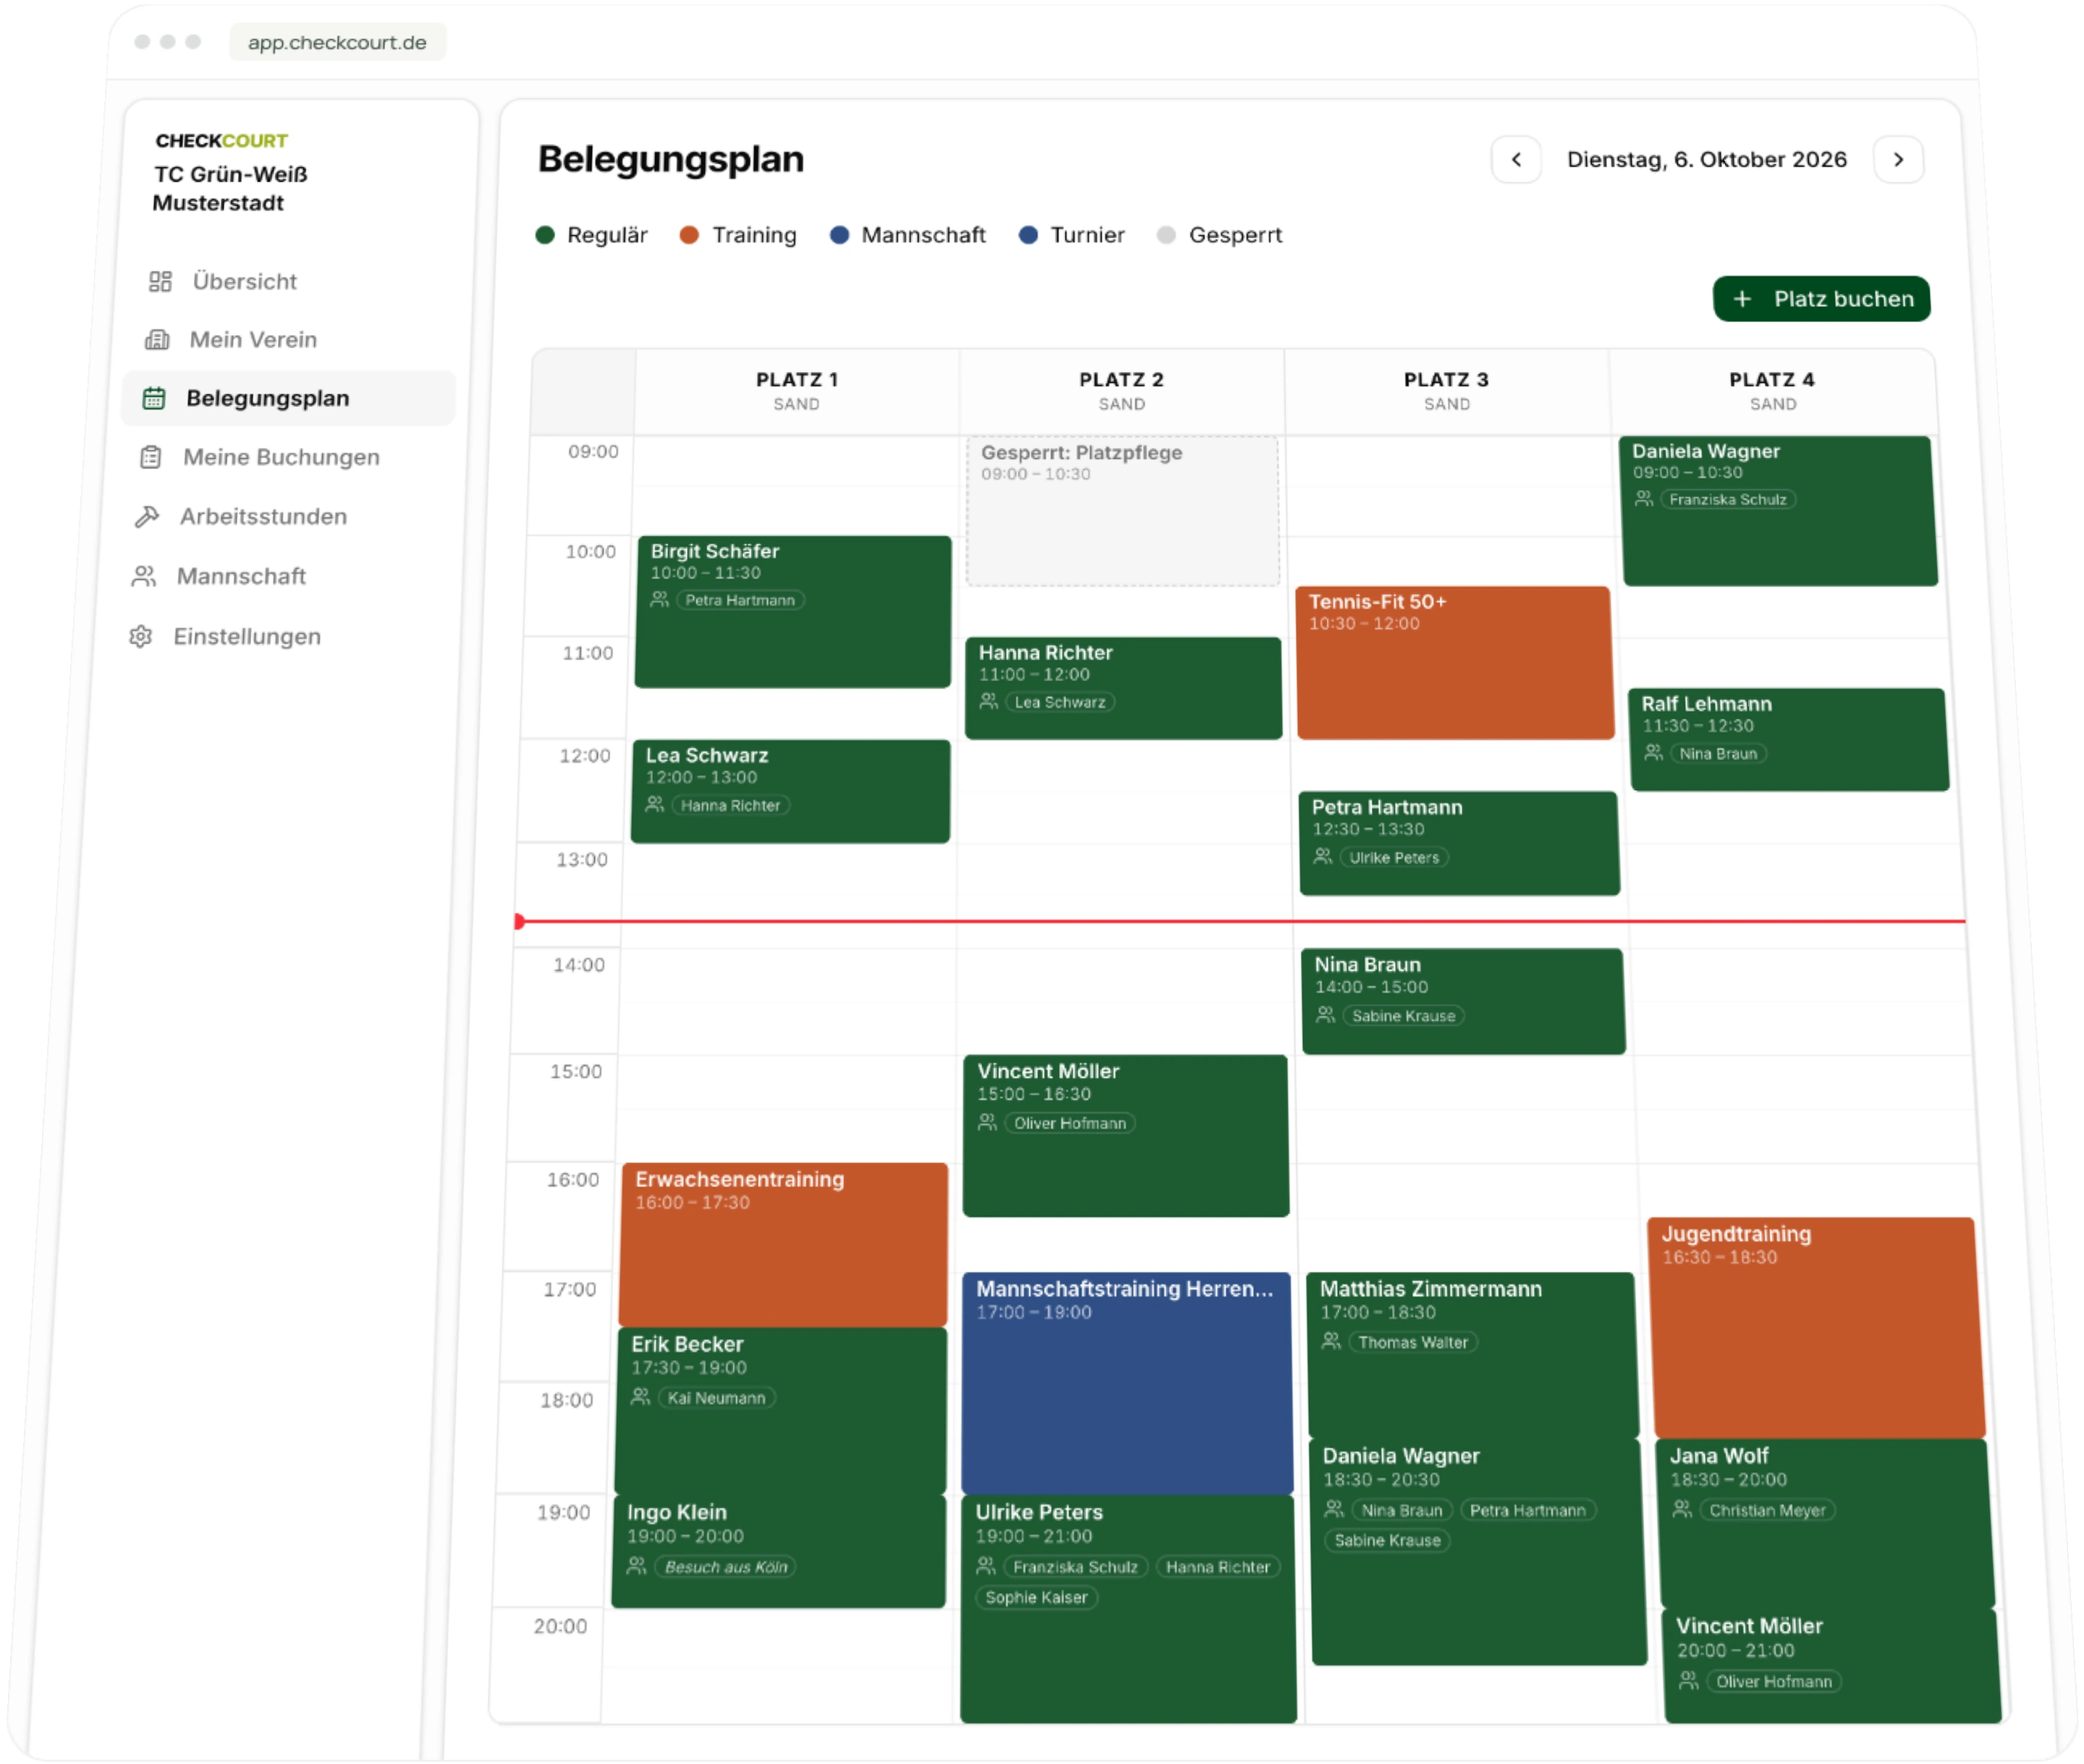Open the Tennis-Fit 50+ training block
Image resolution: width=2084 pixels, height=1764 pixels.
1455,663
